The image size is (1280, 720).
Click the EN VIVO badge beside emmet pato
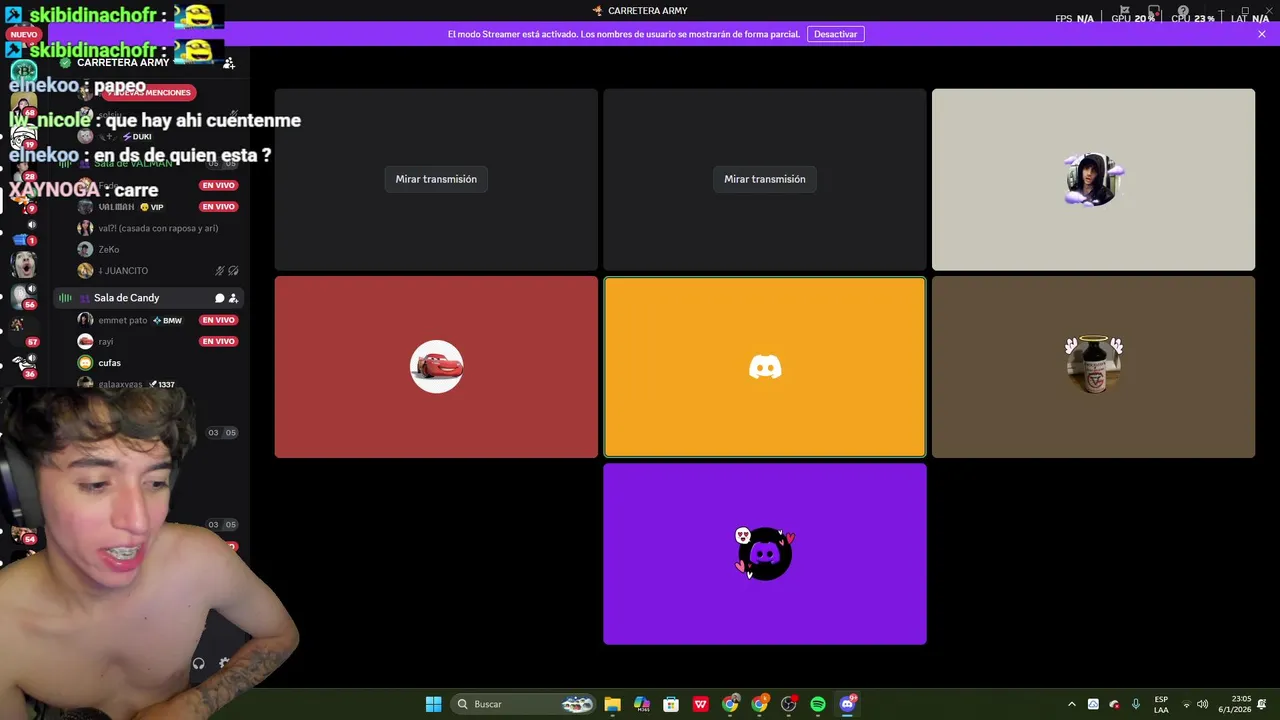[218, 320]
